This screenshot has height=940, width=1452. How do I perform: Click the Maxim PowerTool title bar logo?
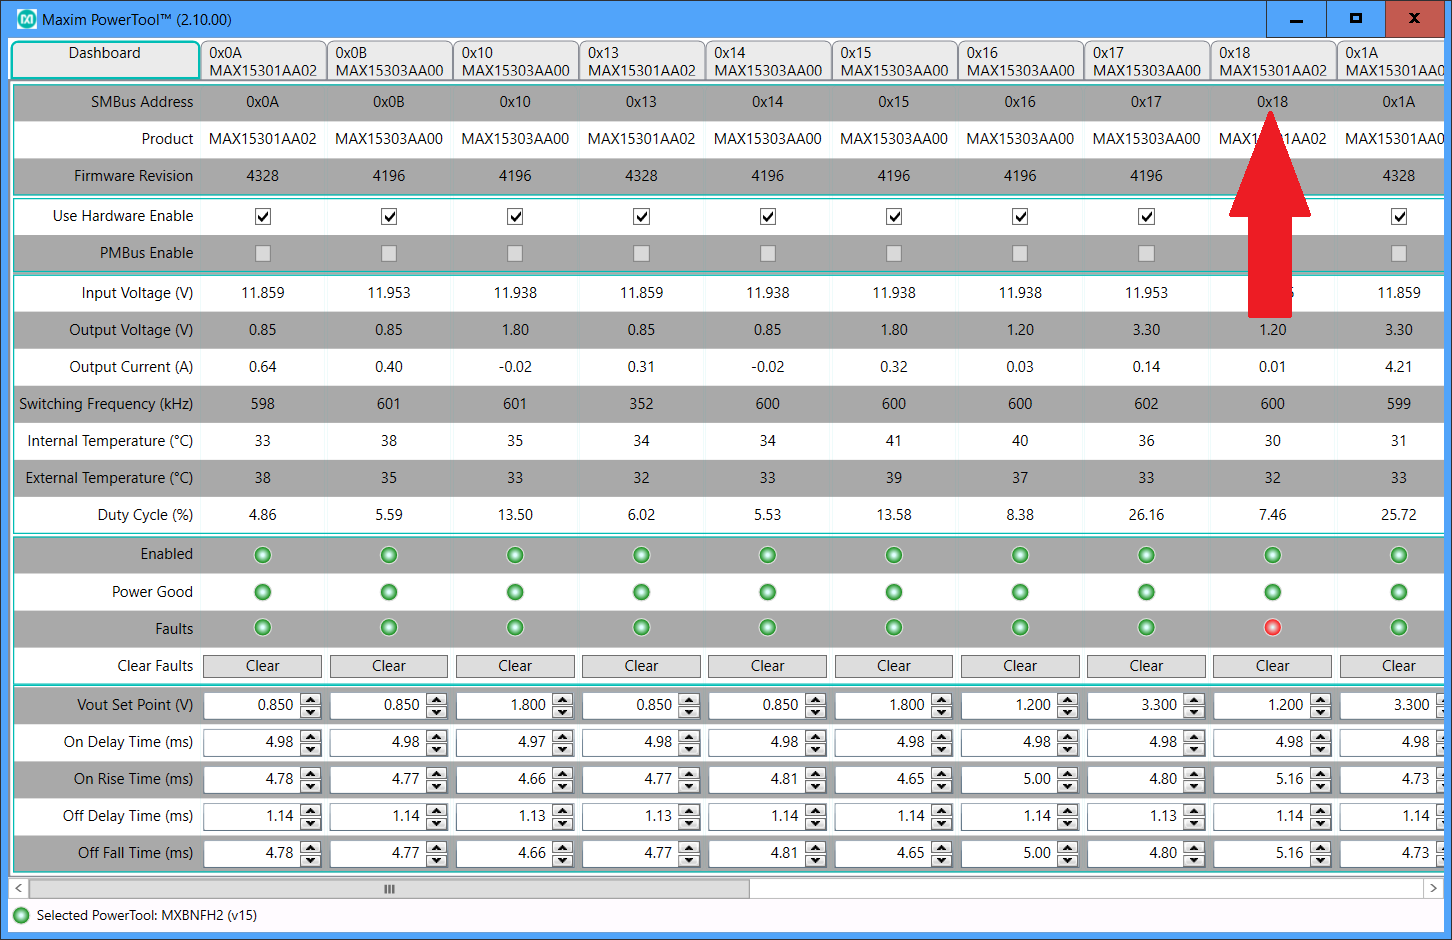27,19
